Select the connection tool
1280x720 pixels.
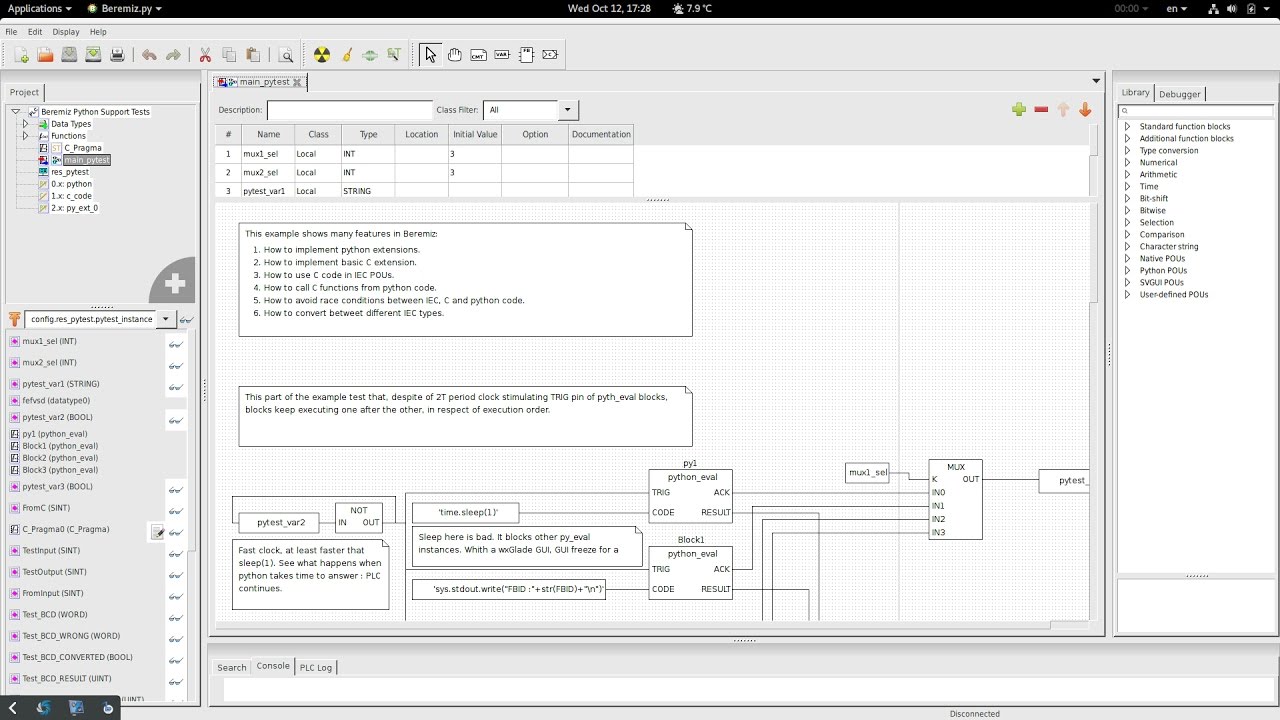point(550,55)
